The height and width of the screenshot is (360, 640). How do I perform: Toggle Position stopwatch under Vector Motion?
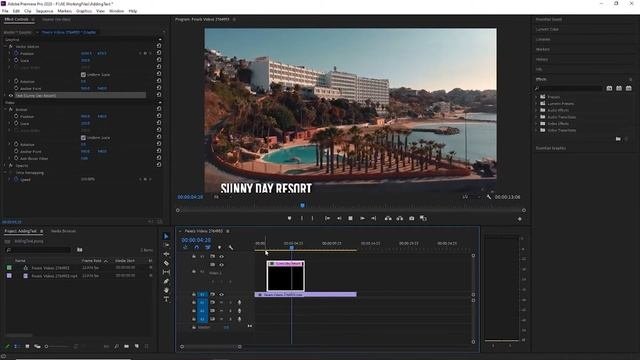(x=16, y=53)
